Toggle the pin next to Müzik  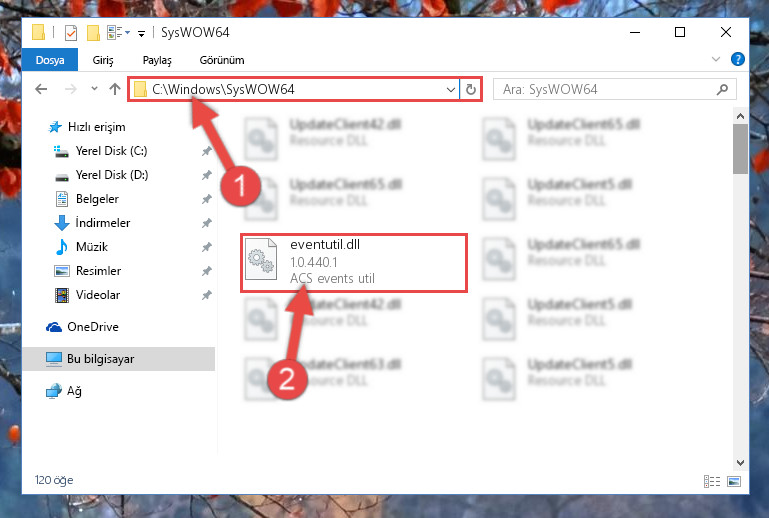pyautogui.click(x=206, y=247)
